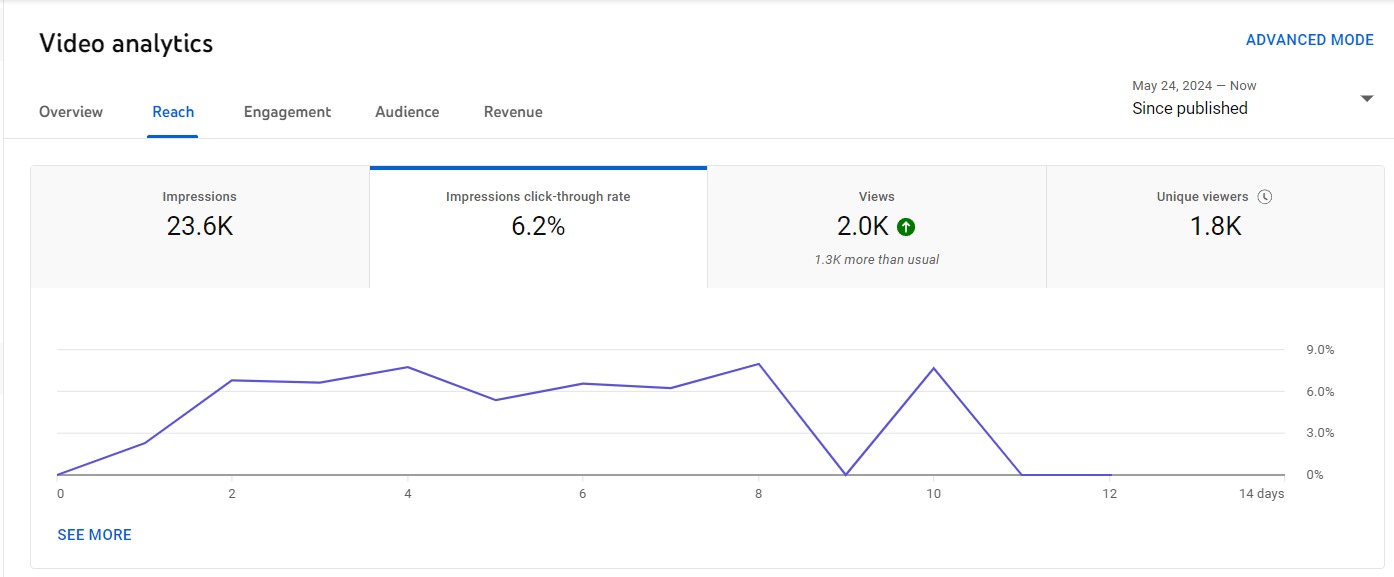
Task: Click the chart data point at day 4
Action: tap(408, 367)
